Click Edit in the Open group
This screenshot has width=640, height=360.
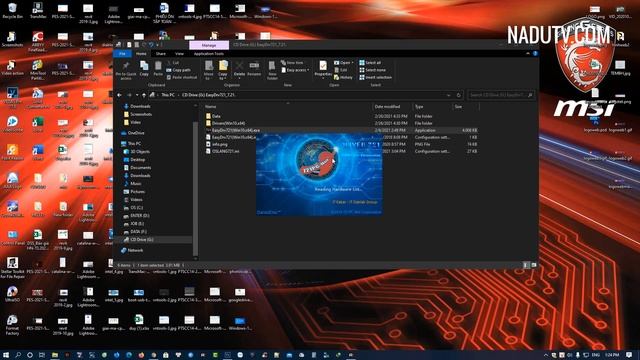tap(341, 70)
